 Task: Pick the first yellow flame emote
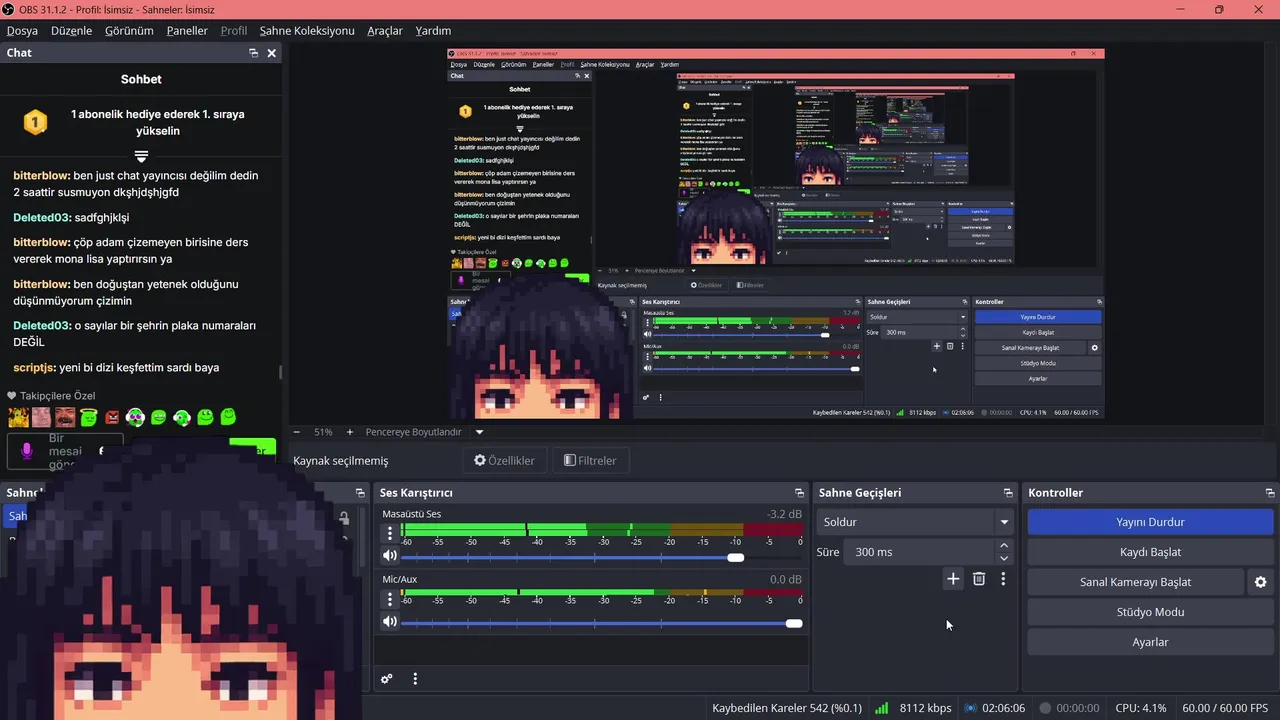coord(18,417)
